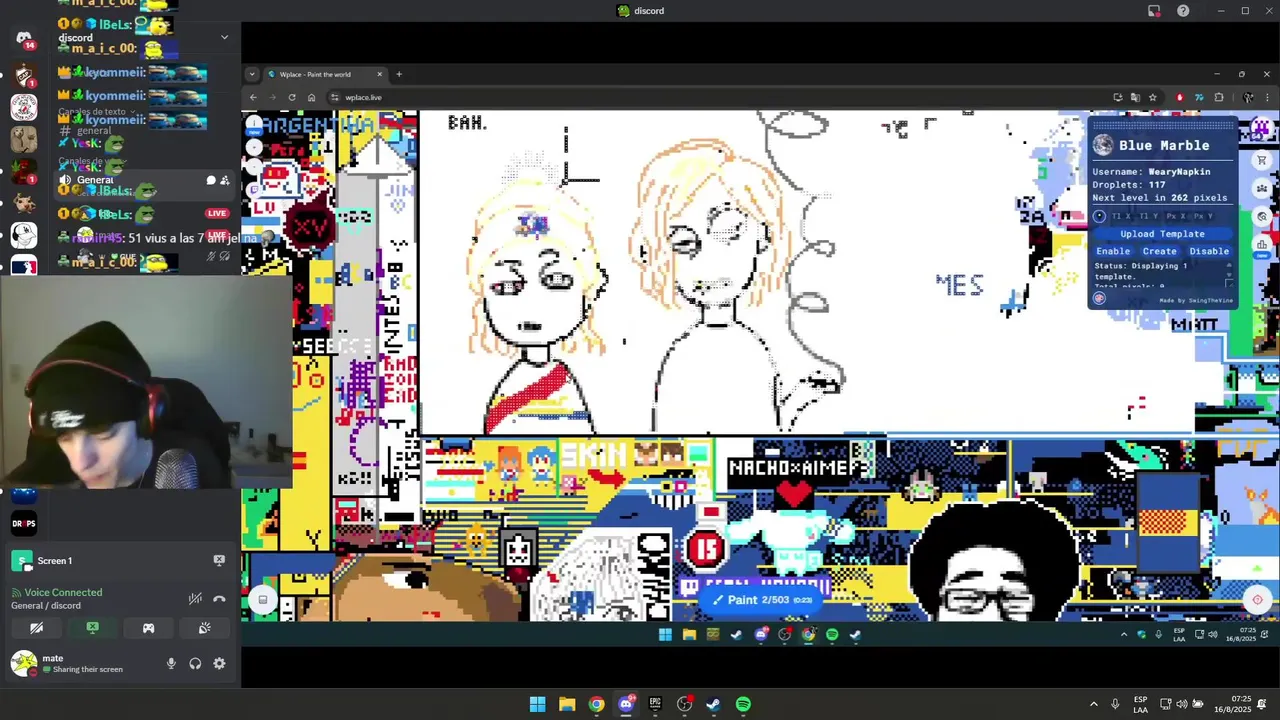Reload the page in shared browser

(x=291, y=97)
